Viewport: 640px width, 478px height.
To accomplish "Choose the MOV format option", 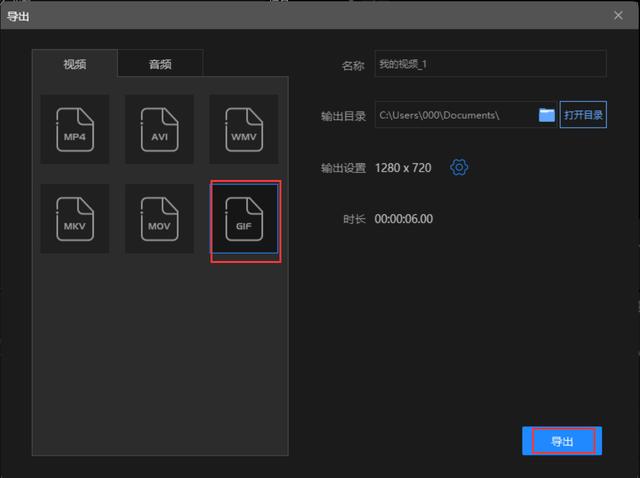I will click(x=159, y=218).
